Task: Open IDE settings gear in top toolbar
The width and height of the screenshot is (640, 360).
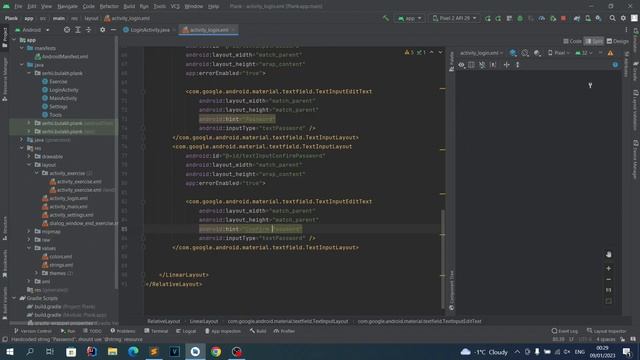Action: tap(623, 18)
